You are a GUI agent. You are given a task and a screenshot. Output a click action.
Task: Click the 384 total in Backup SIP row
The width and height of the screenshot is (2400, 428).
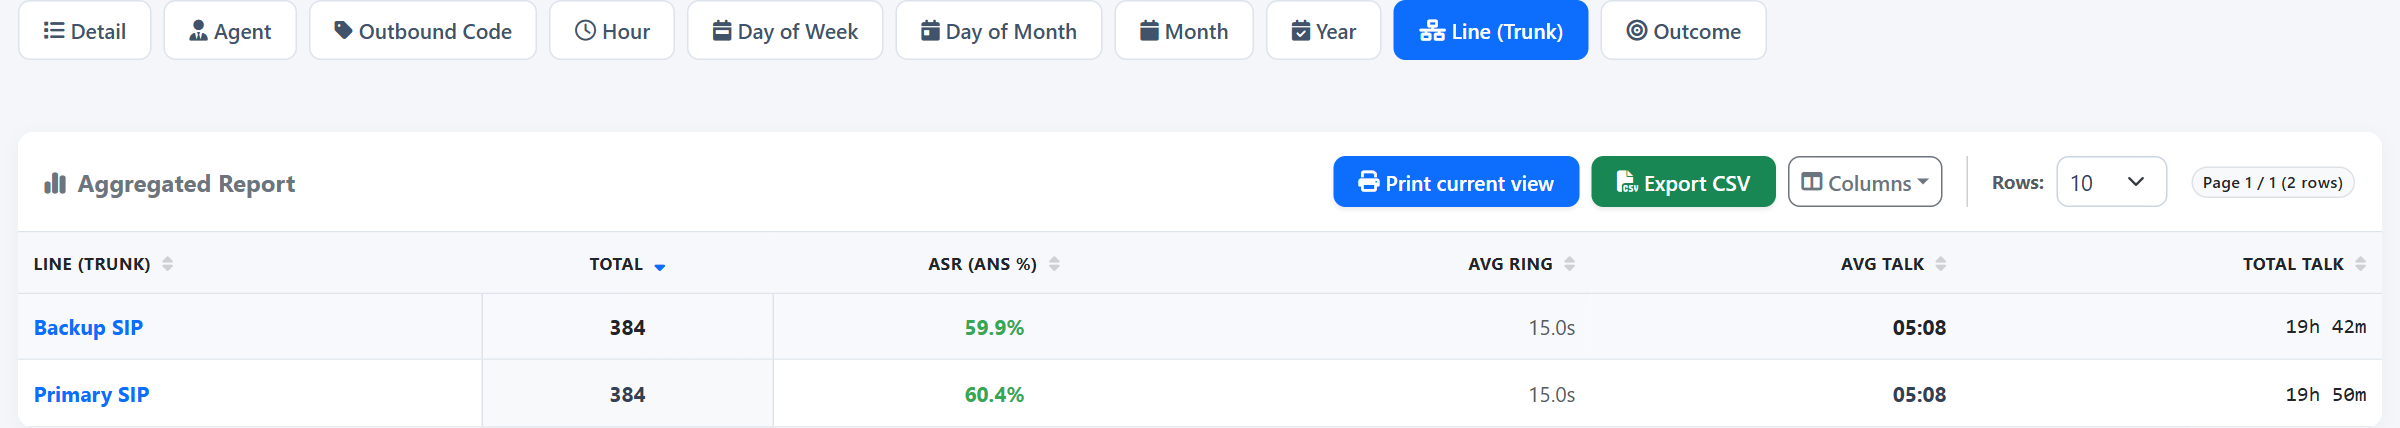click(628, 328)
